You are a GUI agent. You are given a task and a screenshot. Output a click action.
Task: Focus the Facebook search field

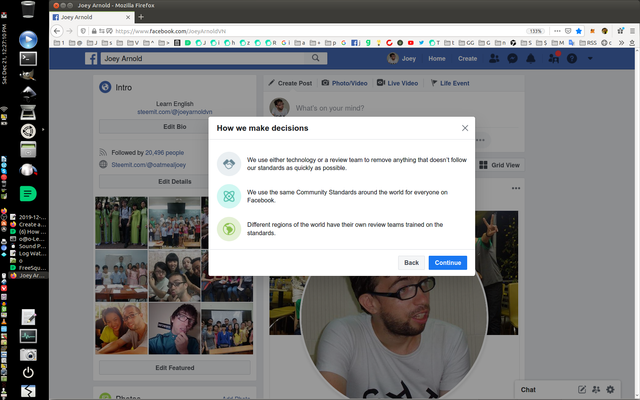tap(203, 58)
